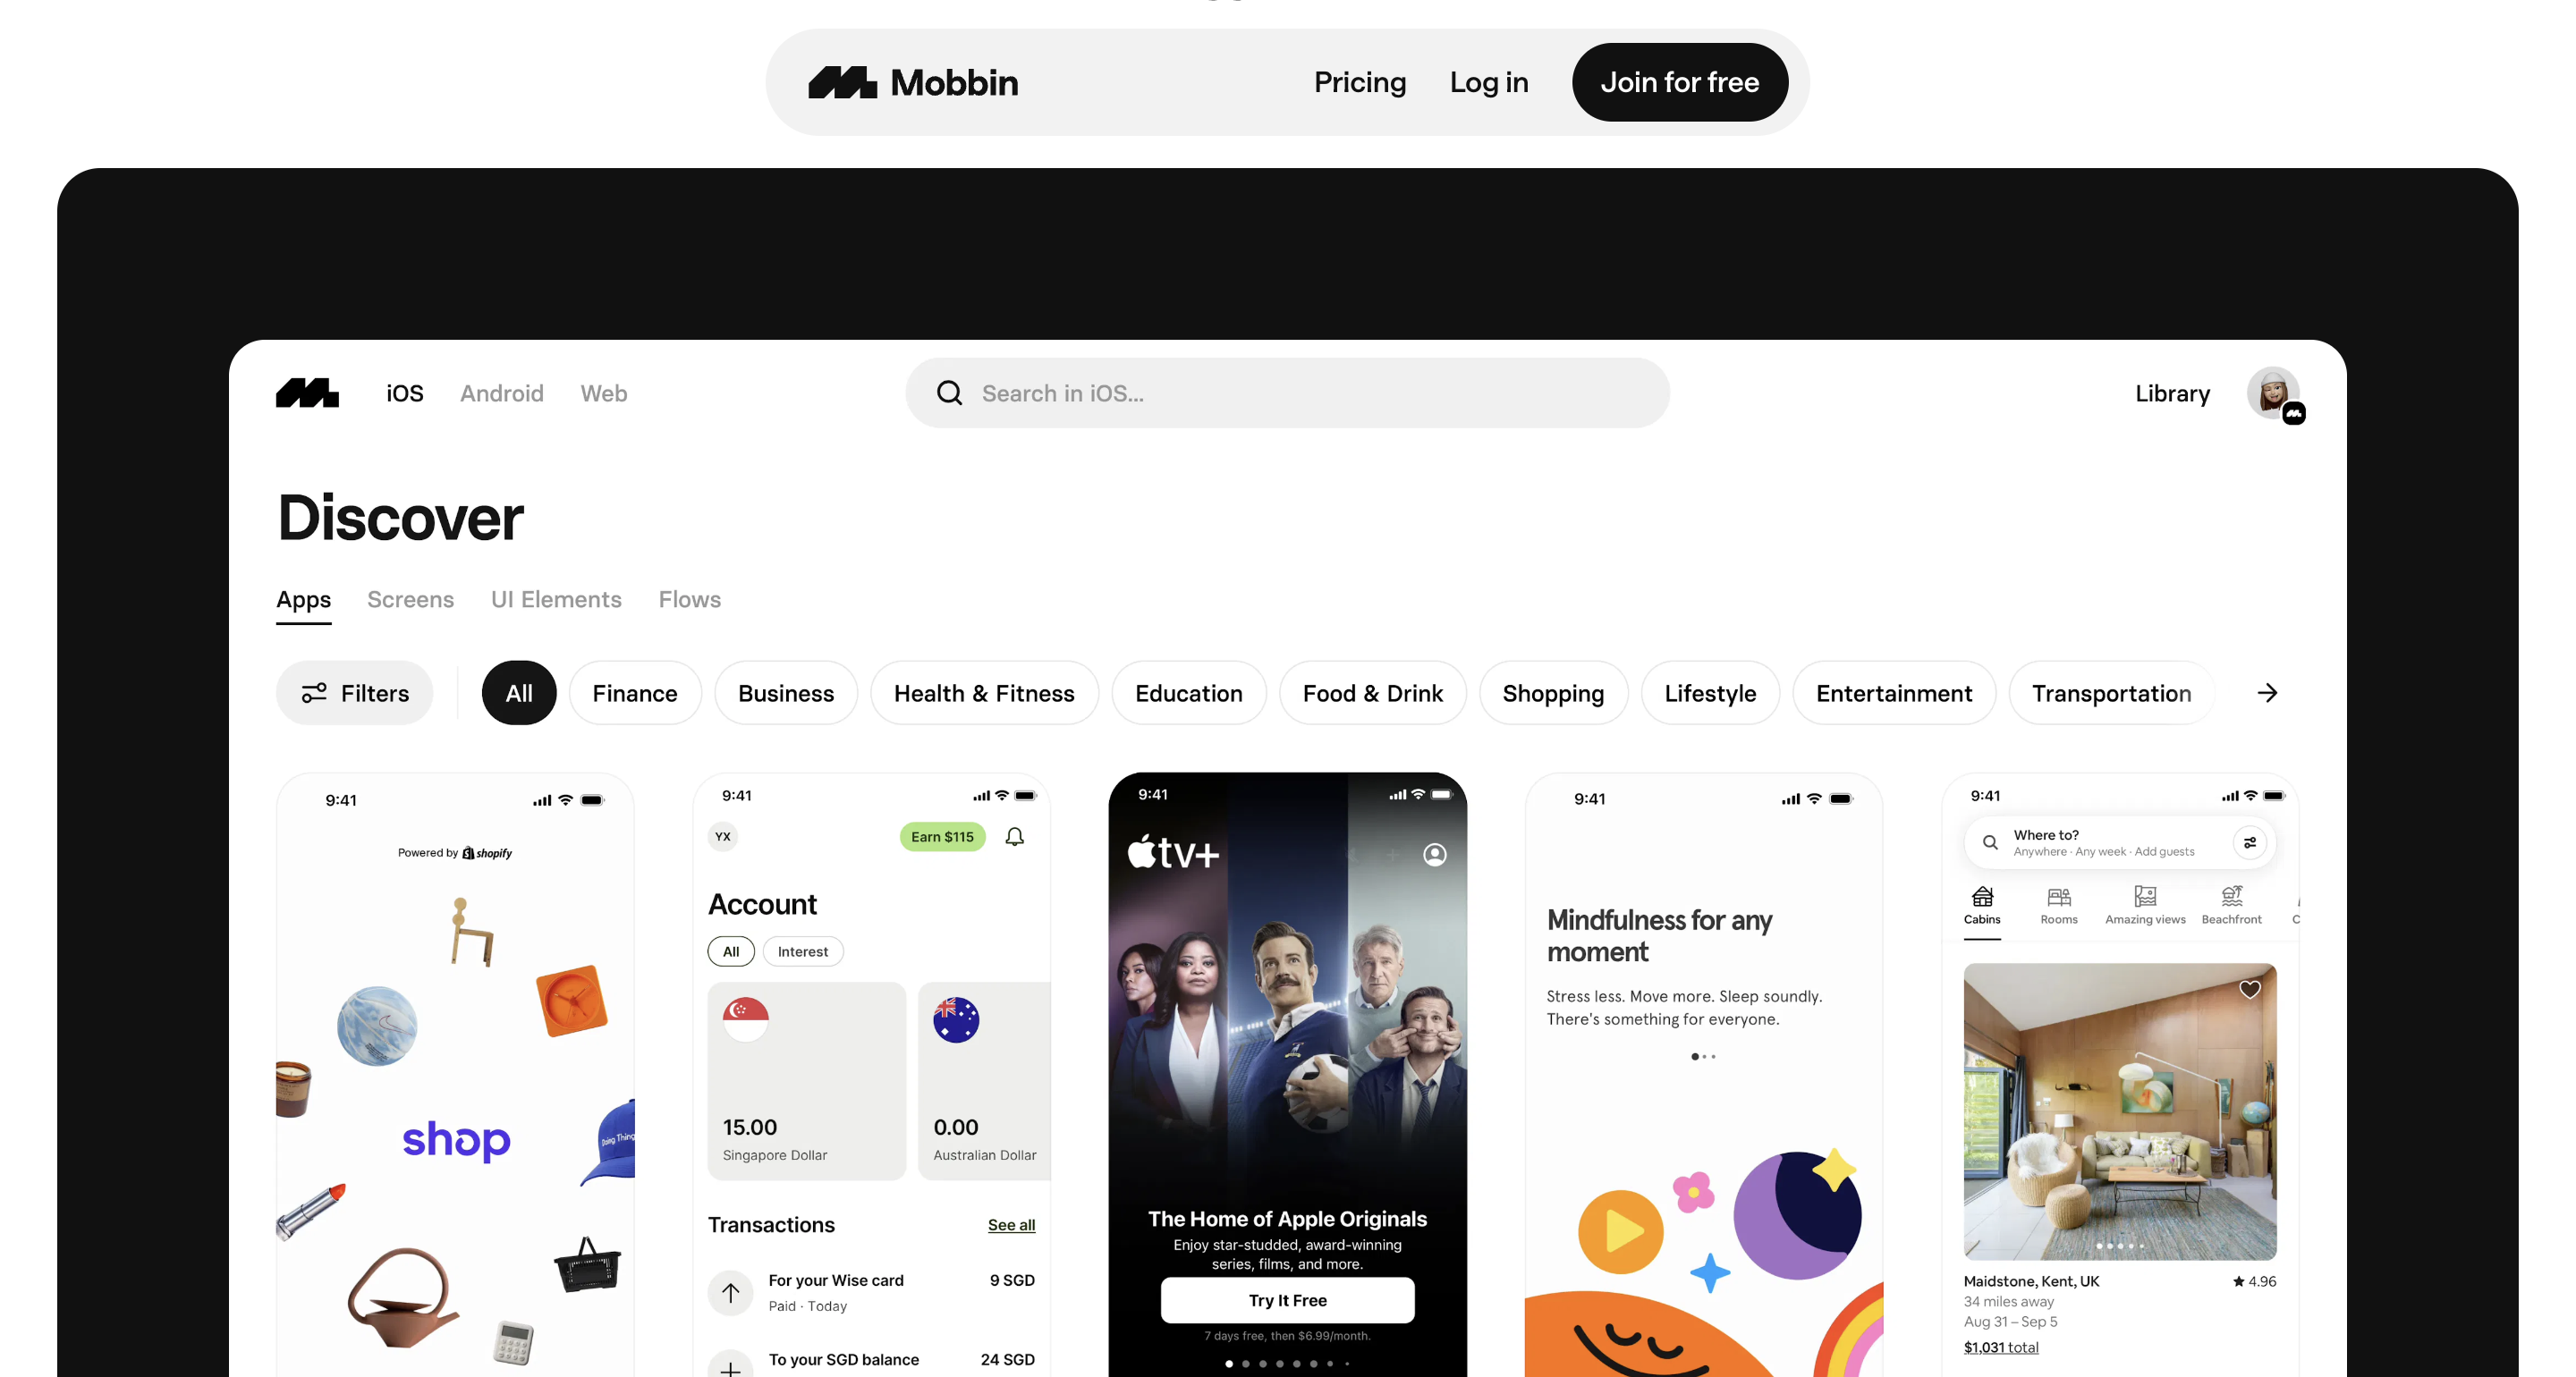
Task: Click the small Mobbin logo beside iOS
Action: pyautogui.click(x=307, y=393)
